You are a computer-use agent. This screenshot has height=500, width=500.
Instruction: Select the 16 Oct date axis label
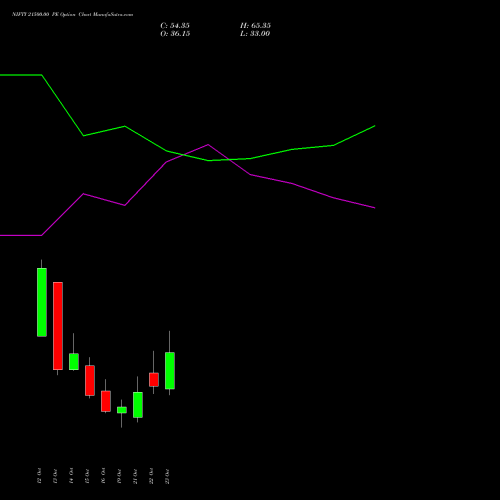tap(103, 476)
